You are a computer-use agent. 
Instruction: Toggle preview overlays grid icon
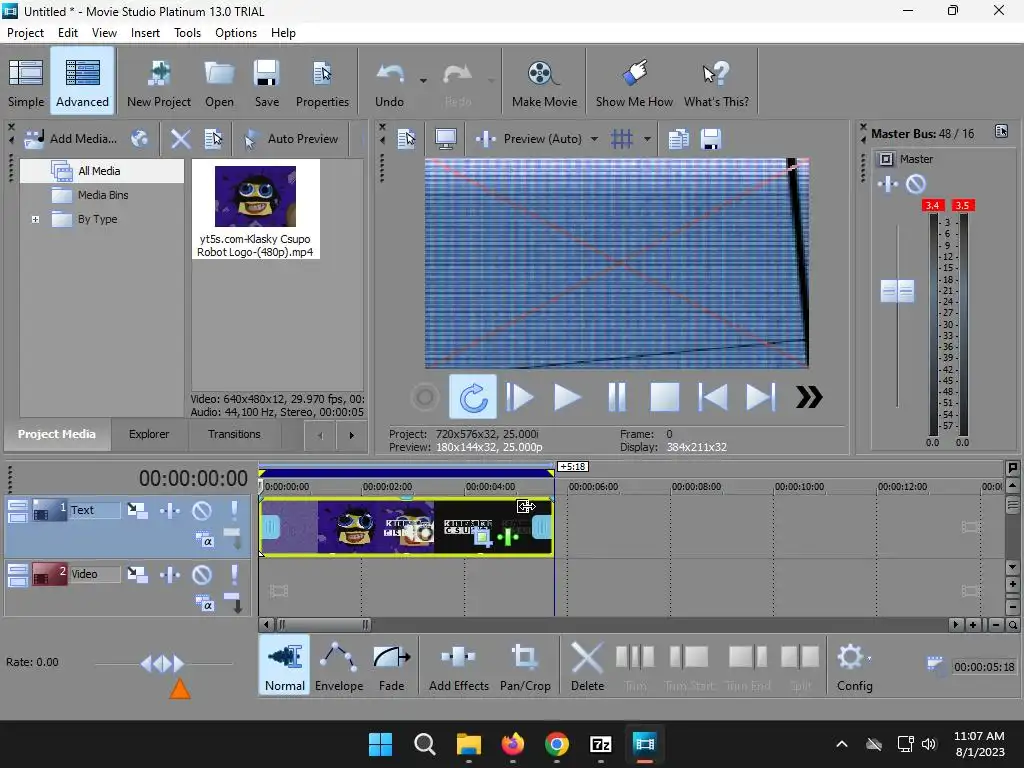pyautogui.click(x=622, y=138)
